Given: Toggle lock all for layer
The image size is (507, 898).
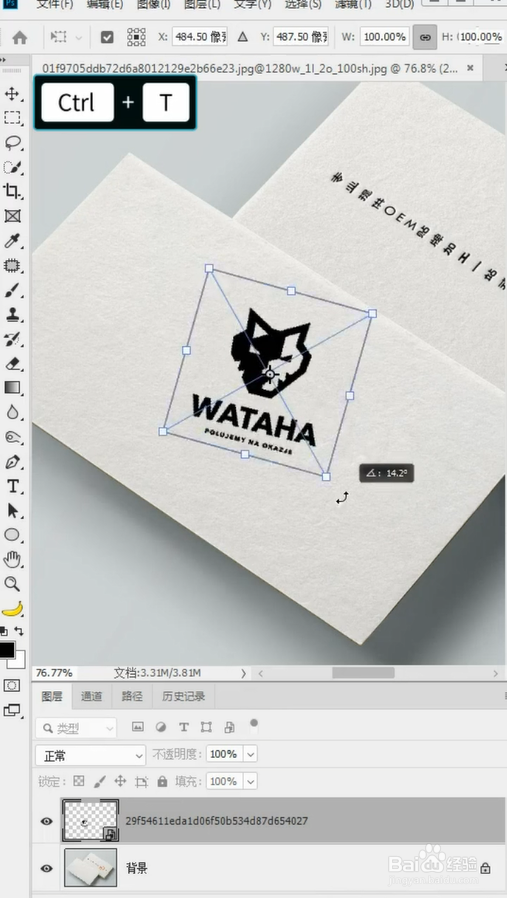Looking at the screenshot, I should tap(163, 781).
